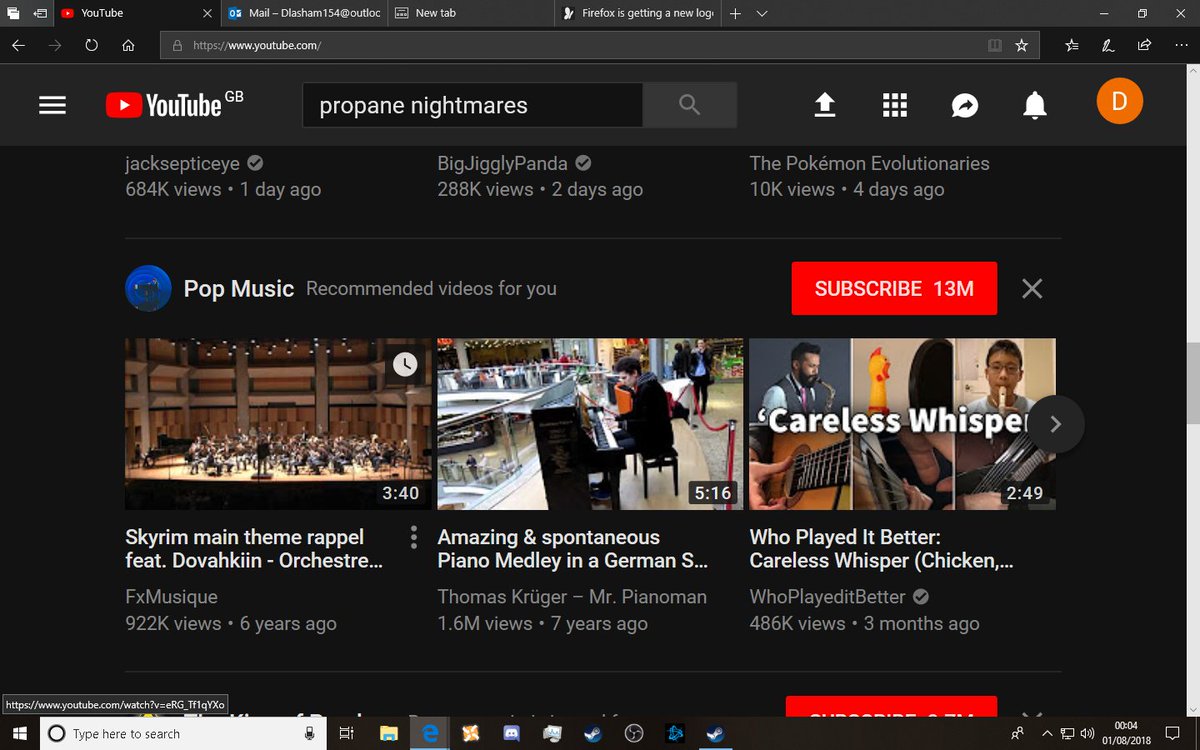Viewport: 1200px width, 750px height.
Task: Open the Favorites hub icon
Action: [x=1072, y=45]
